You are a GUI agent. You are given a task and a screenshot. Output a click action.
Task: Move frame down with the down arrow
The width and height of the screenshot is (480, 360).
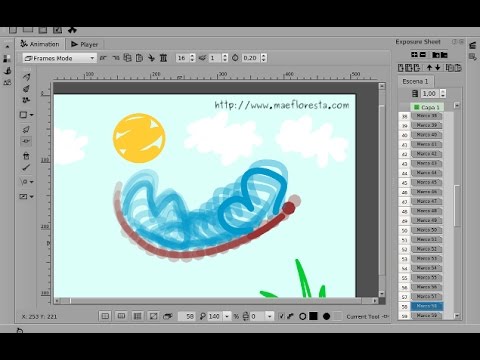pos(438,68)
